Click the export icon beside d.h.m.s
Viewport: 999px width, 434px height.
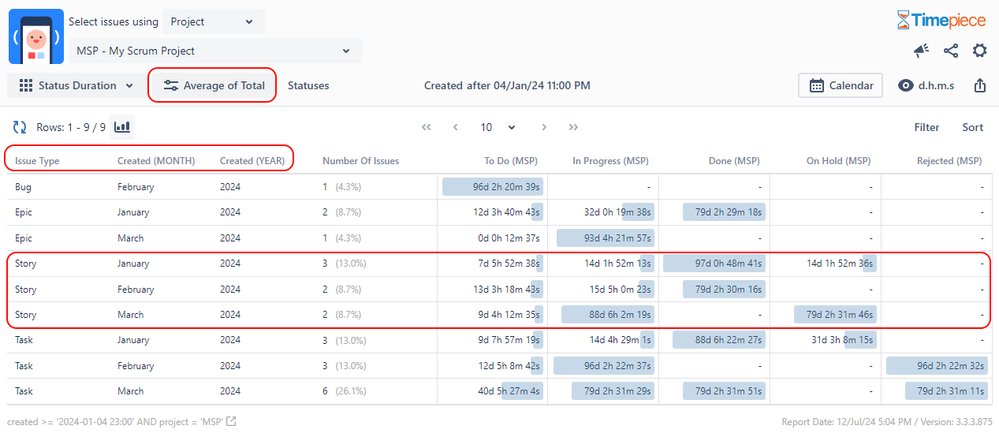click(x=981, y=85)
